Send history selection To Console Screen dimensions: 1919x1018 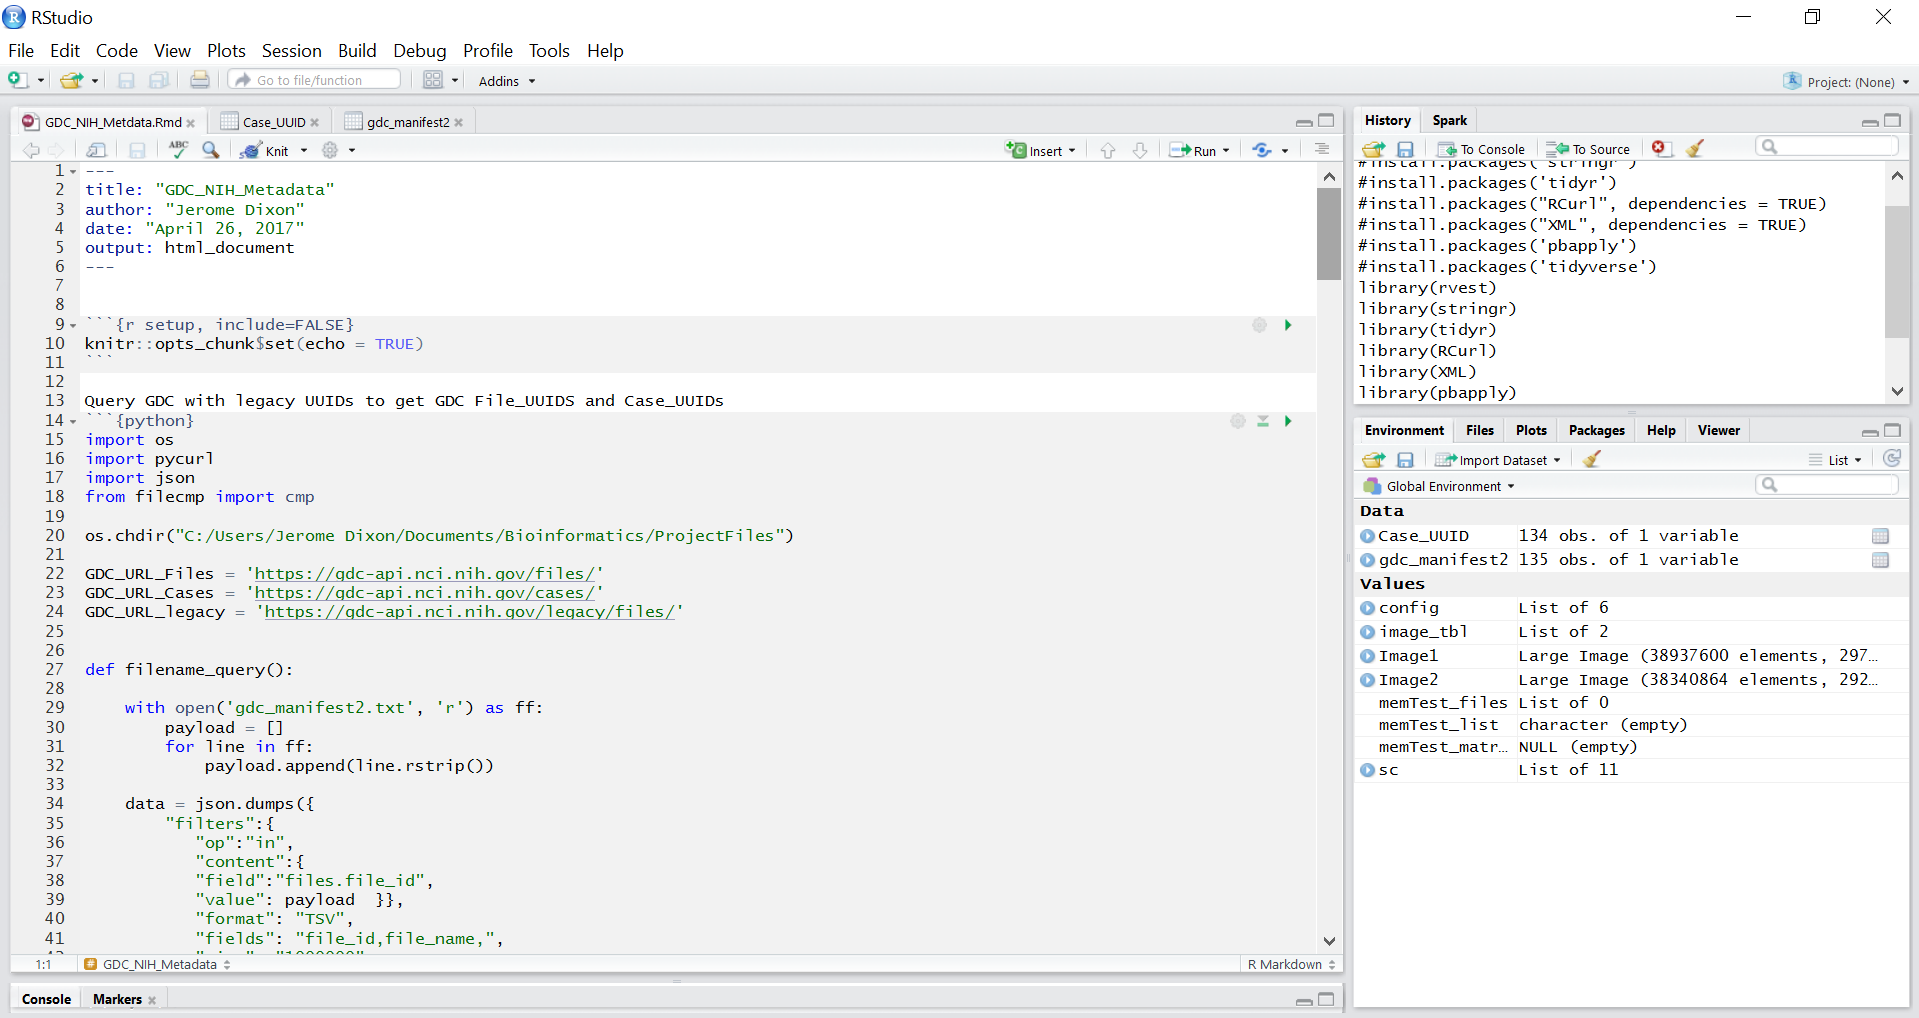[1482, 149]
